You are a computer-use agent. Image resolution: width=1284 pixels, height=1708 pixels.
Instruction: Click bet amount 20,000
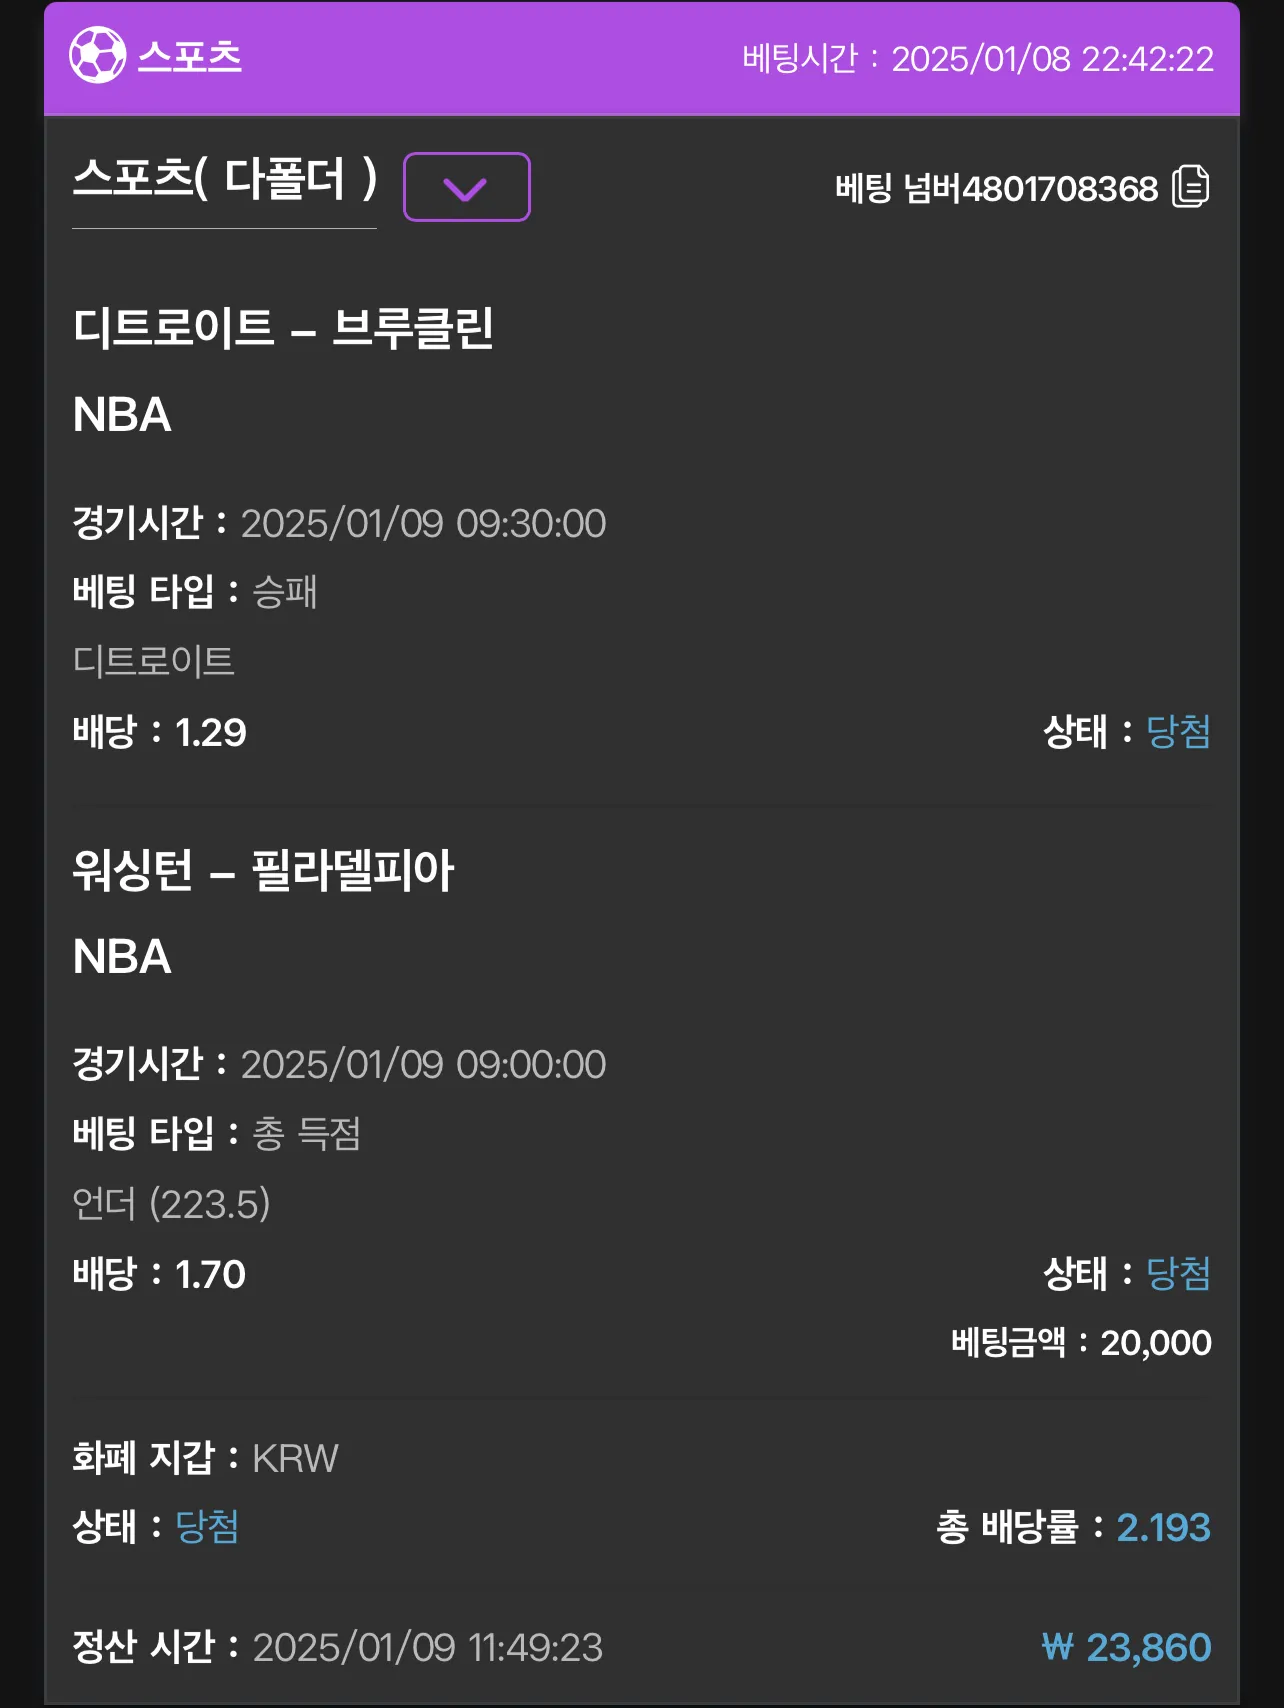[1156, 1343]
